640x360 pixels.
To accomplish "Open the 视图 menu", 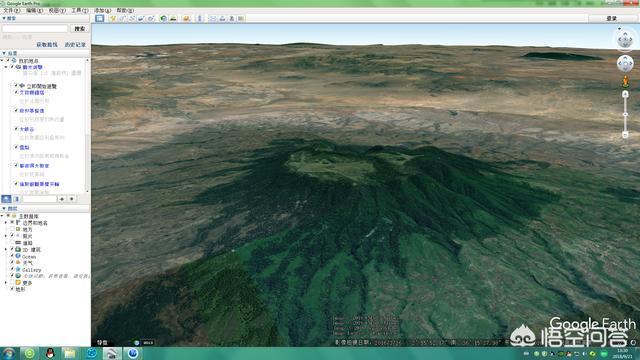I will pos(57,10).
